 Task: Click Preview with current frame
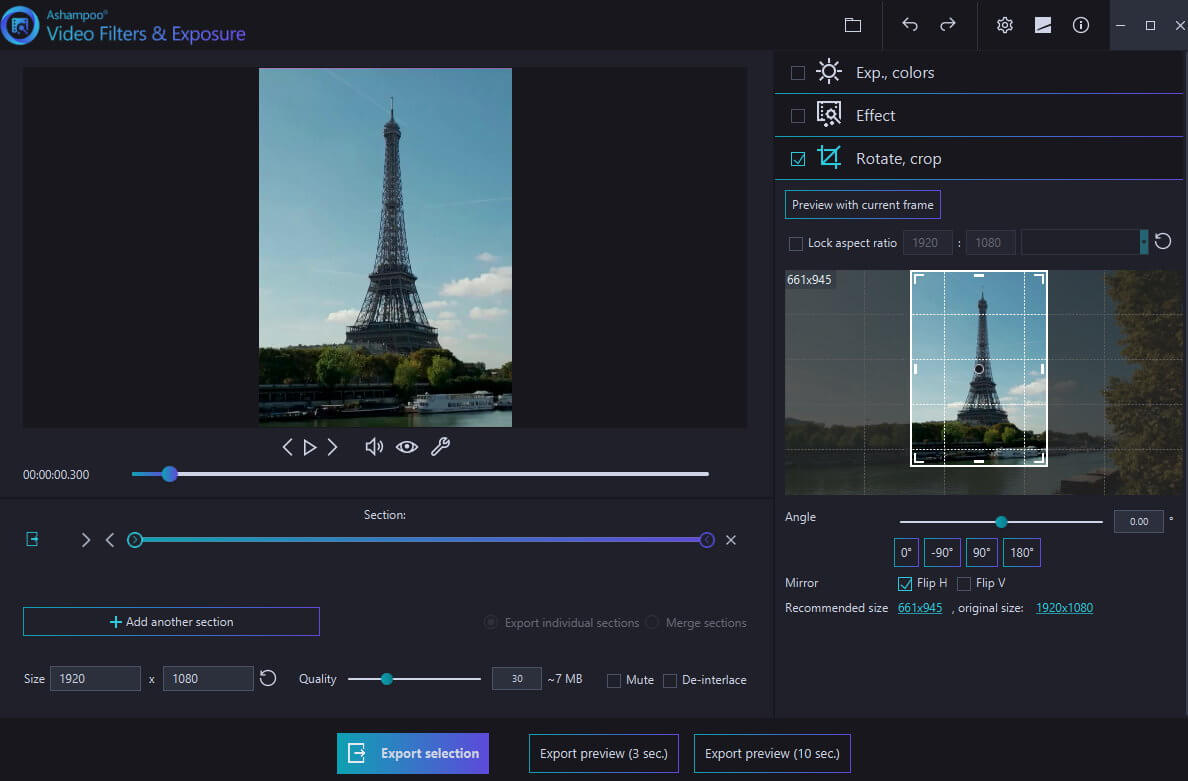pyautogui.click(x=862, y=204)
